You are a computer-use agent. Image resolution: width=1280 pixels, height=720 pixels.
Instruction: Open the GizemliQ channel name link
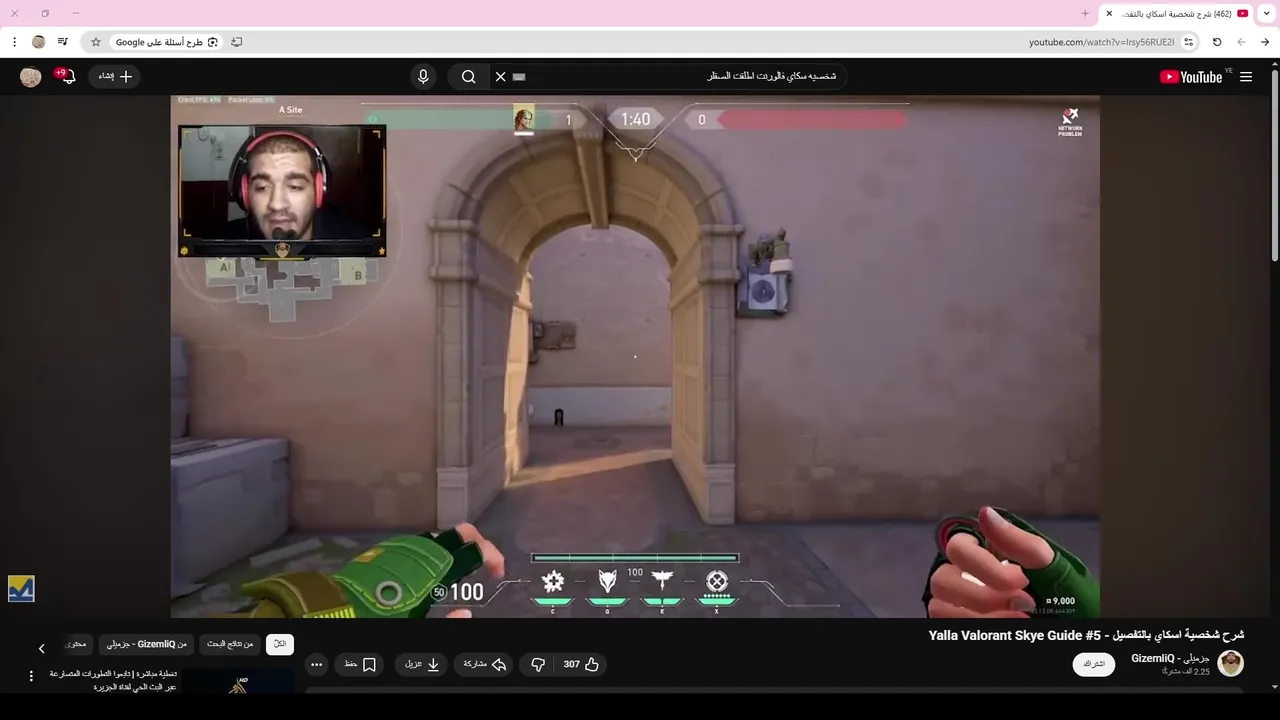click(1170, 659)
